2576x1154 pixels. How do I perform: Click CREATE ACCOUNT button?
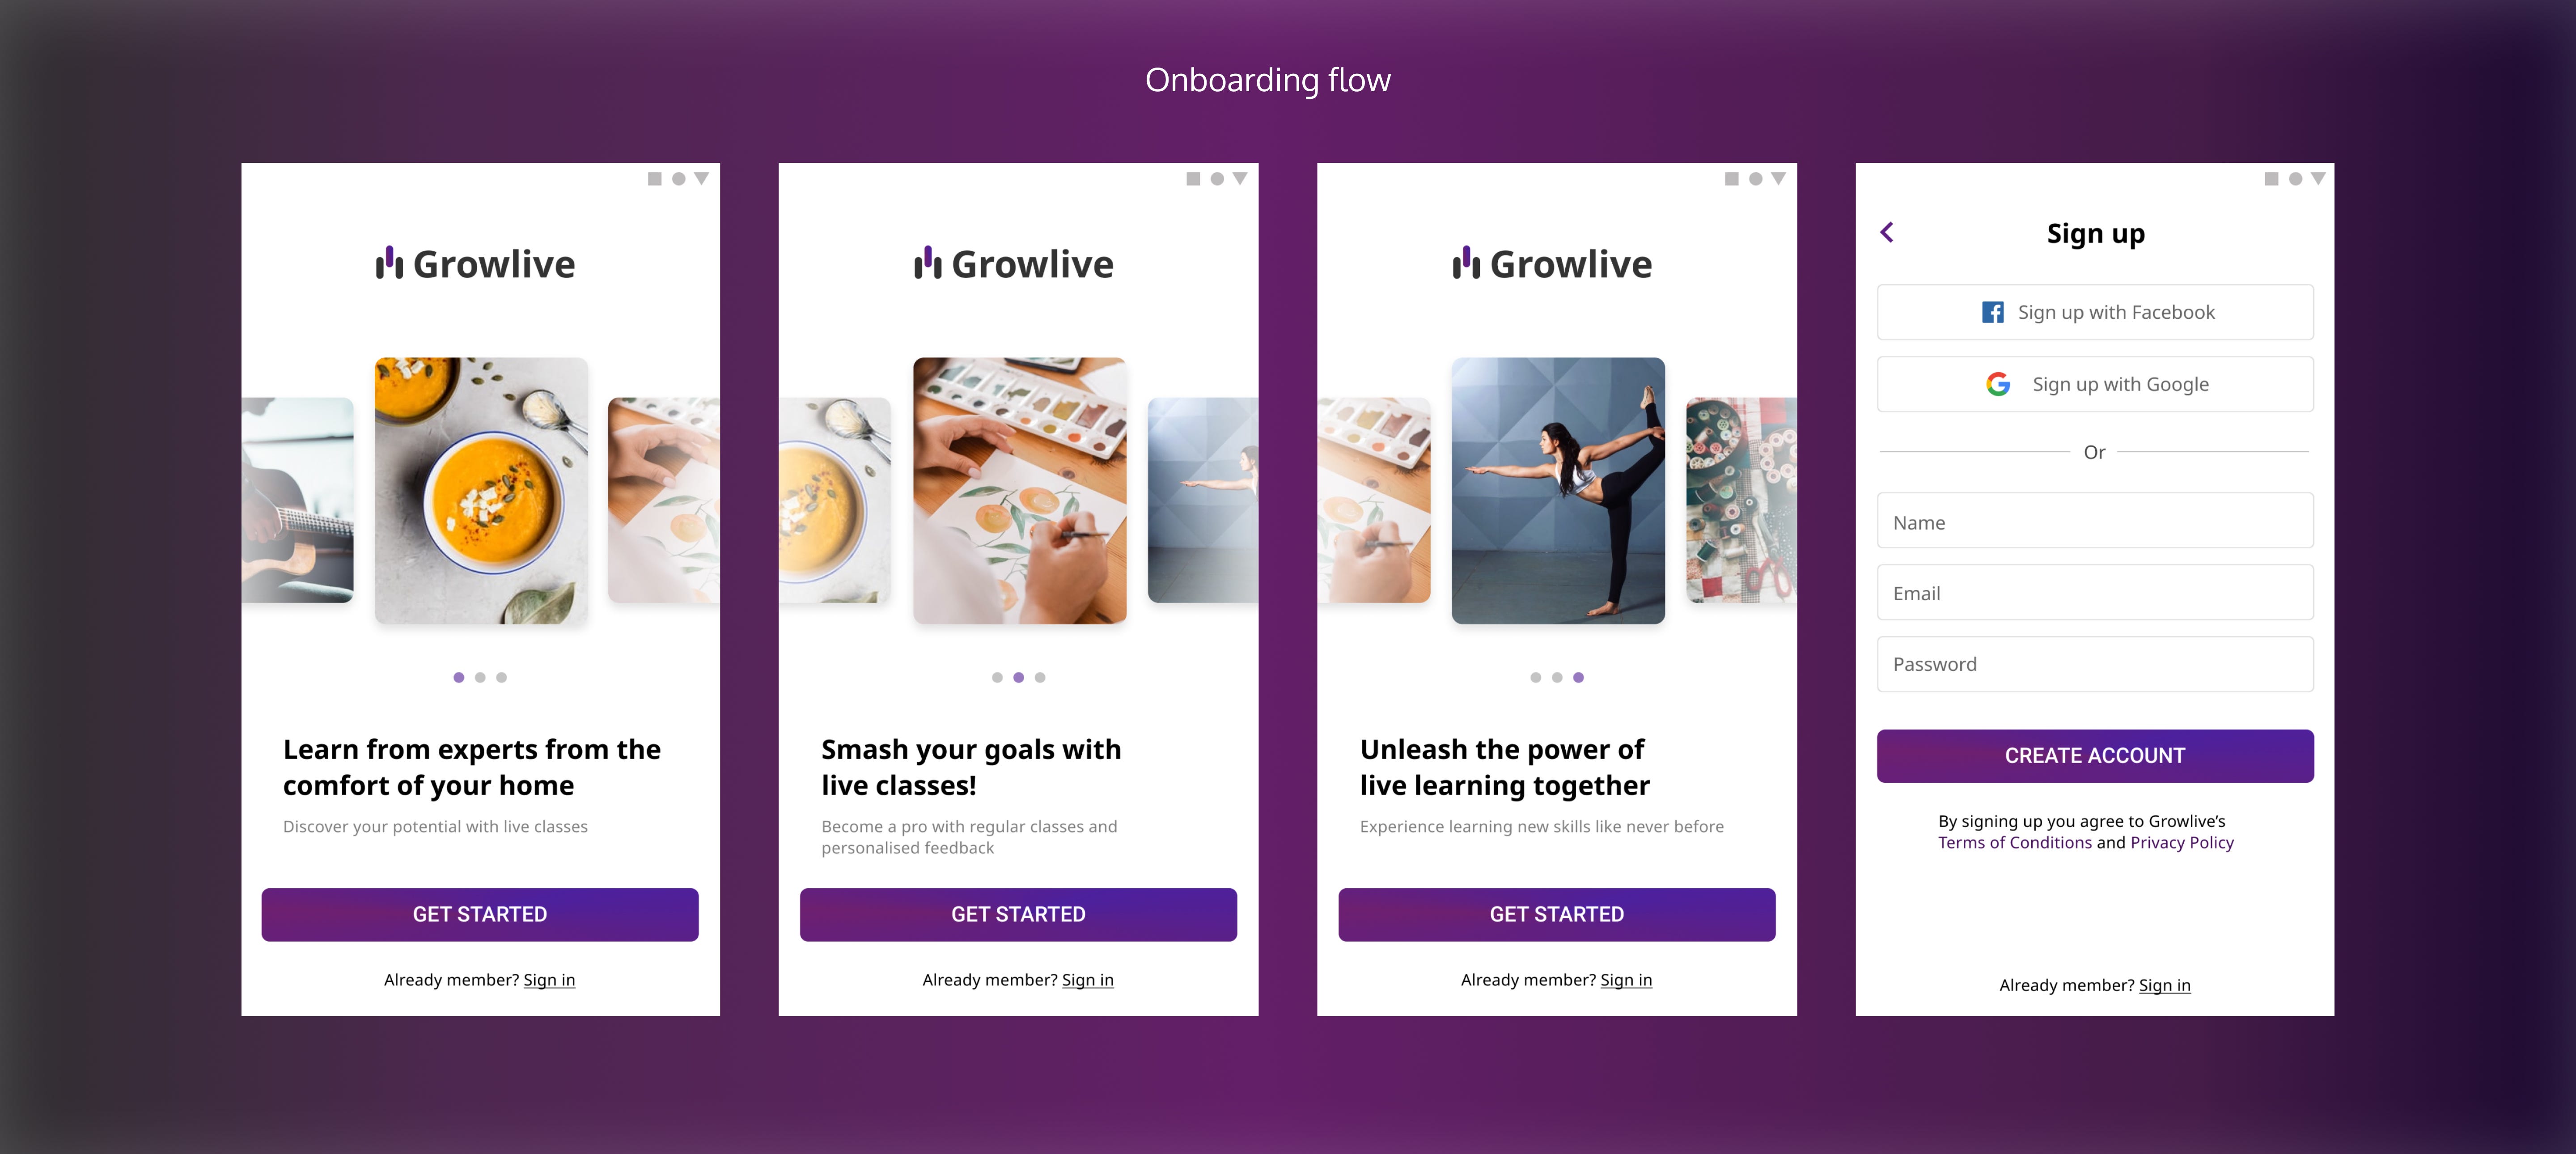pyautogui.click(x=2095, y=756)
